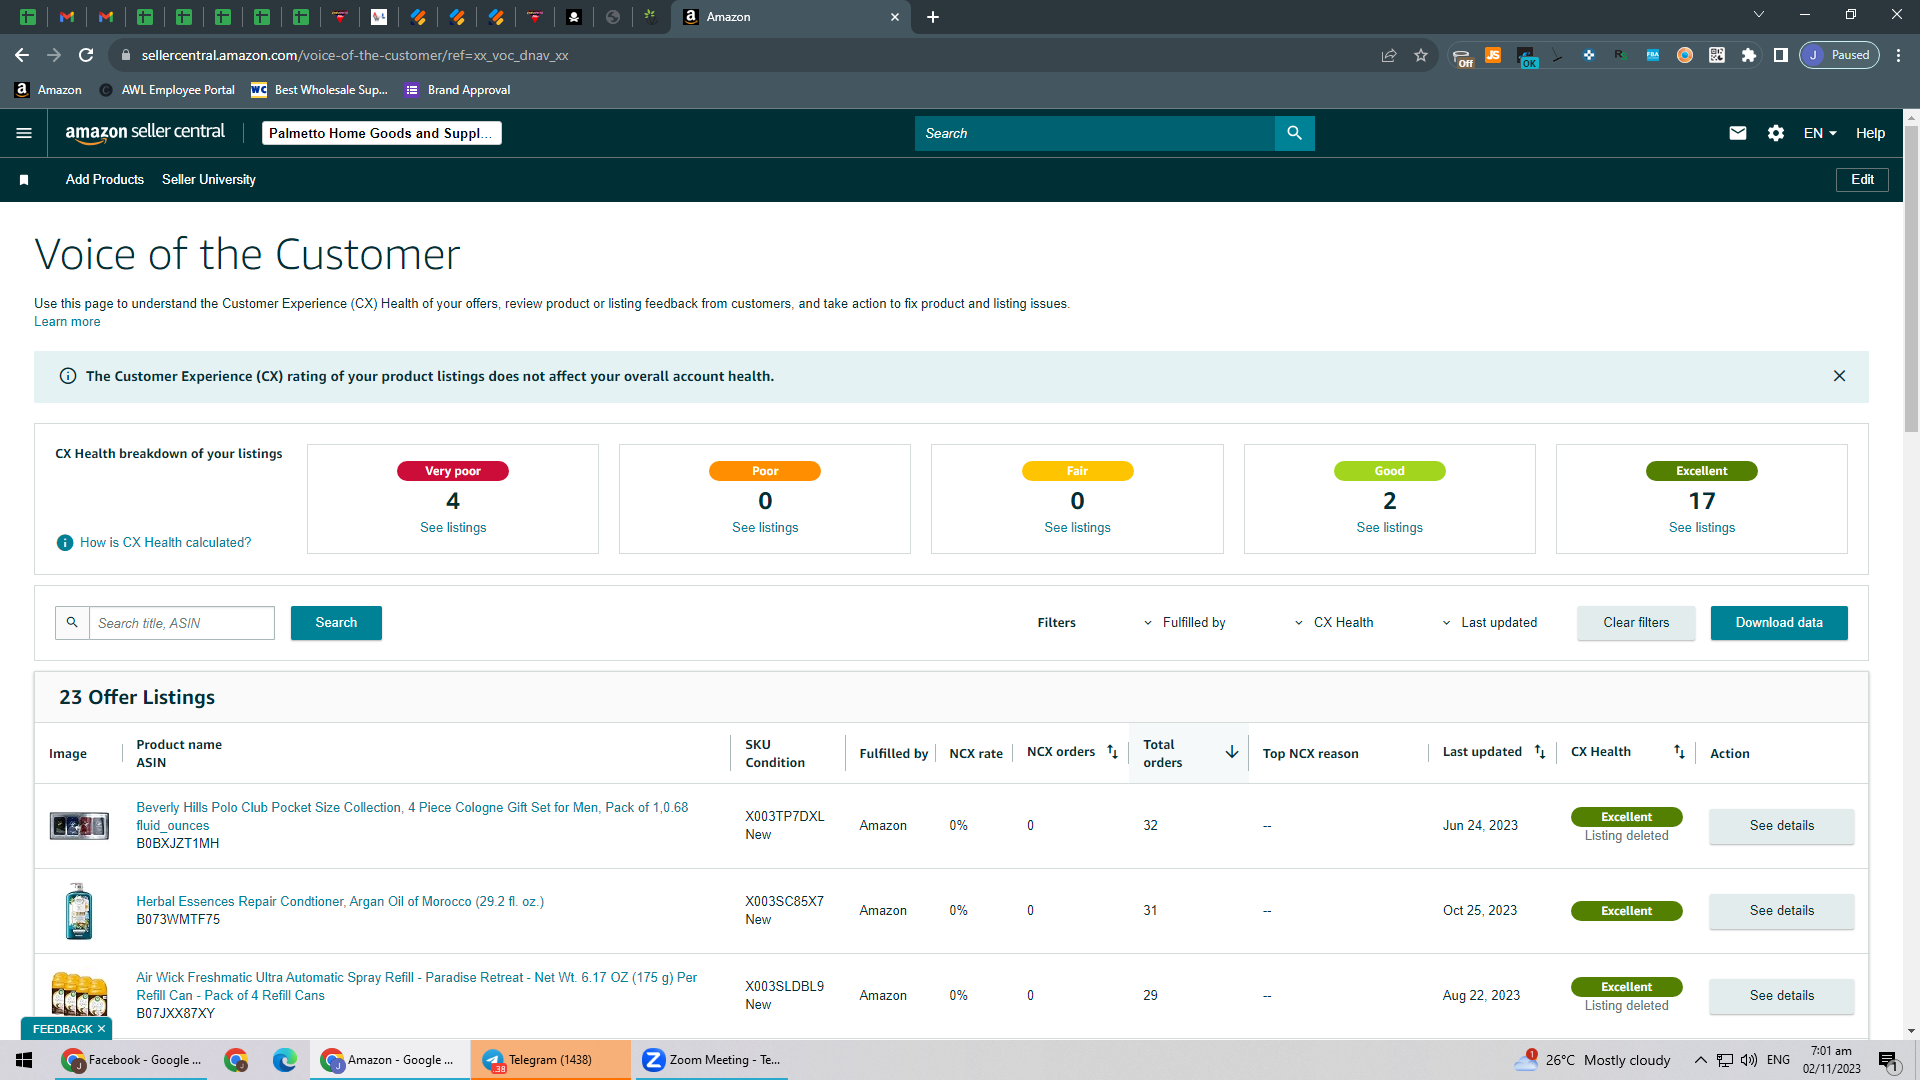This screenshot has width=1920, height=1080.
Task: Sort by Total orders down arrow
Action: click(x=1232, y=752)
